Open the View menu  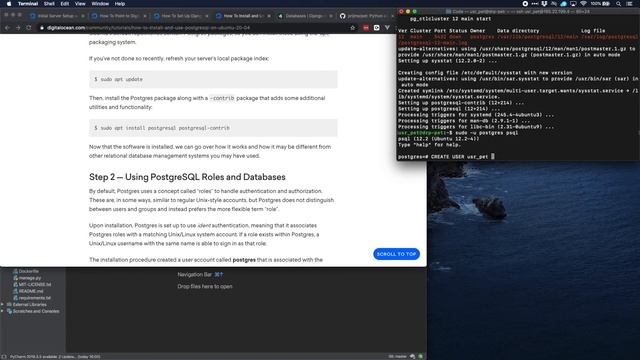[80, 4]
